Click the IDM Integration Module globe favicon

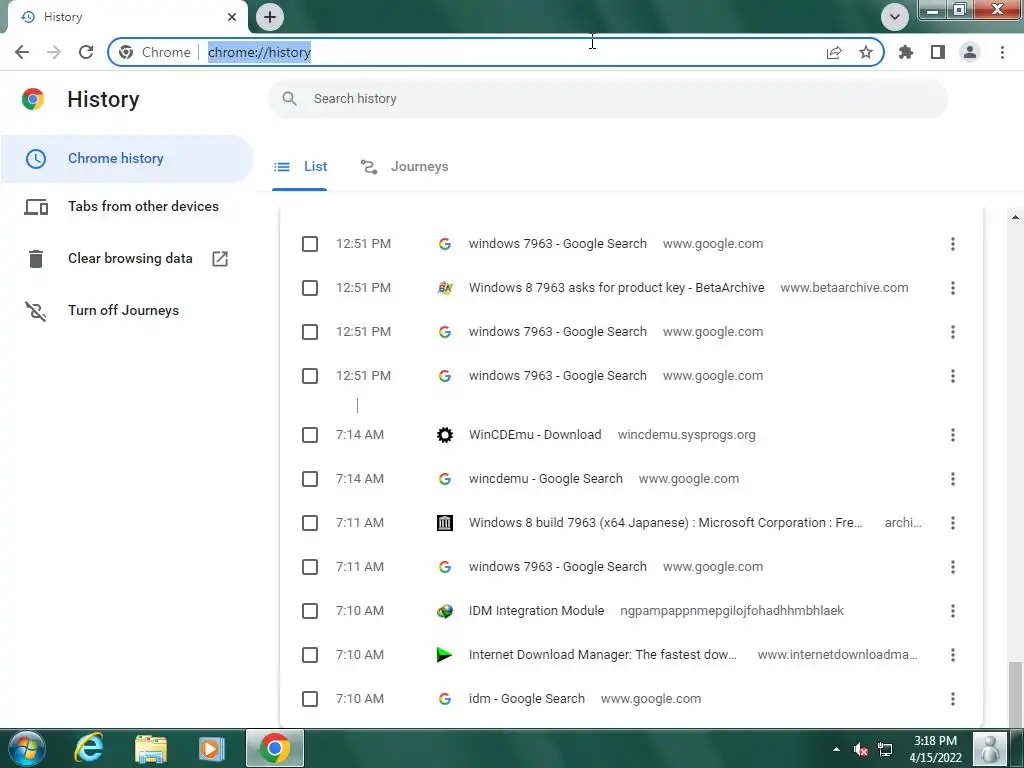click(445, 611)
